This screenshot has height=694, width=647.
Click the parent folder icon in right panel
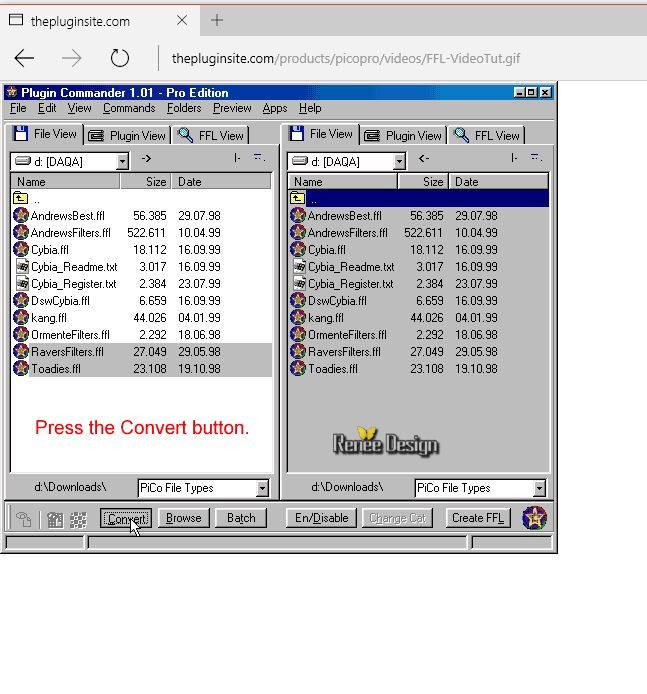tap(297, 198)
